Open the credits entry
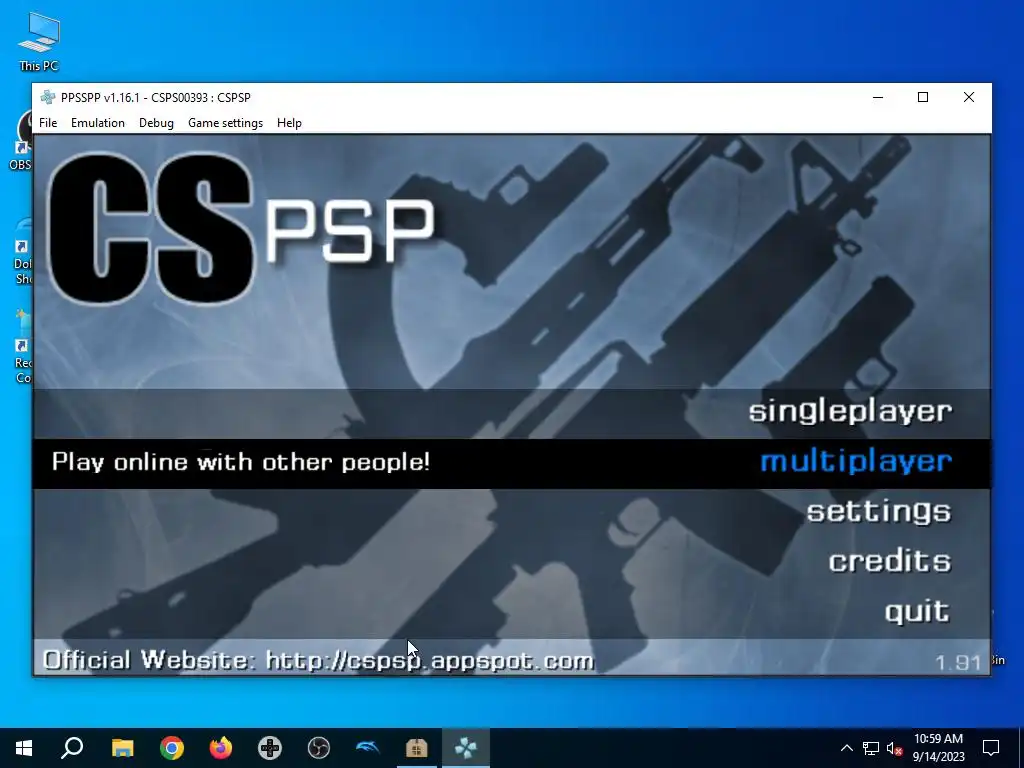This screenshot has width=1024, height=768. pos(889,561)
